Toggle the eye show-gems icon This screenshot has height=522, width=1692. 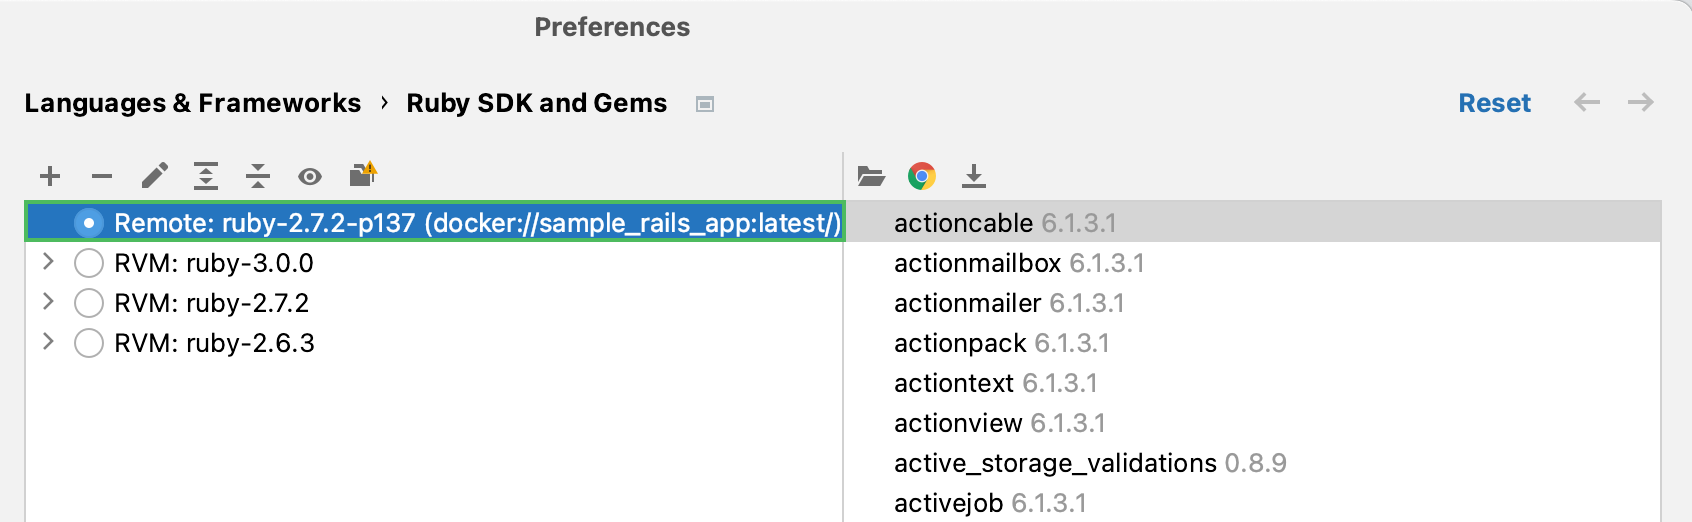pyautogui.click(x=310, y=177)
